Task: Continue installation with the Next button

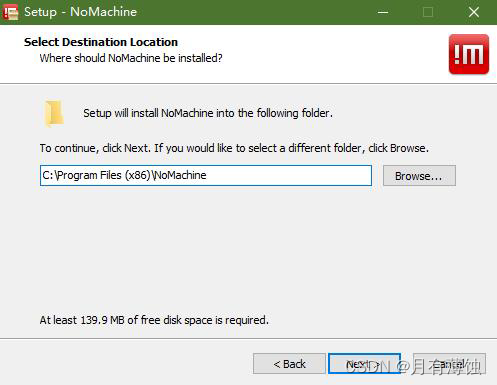Action: click(364, 364)
